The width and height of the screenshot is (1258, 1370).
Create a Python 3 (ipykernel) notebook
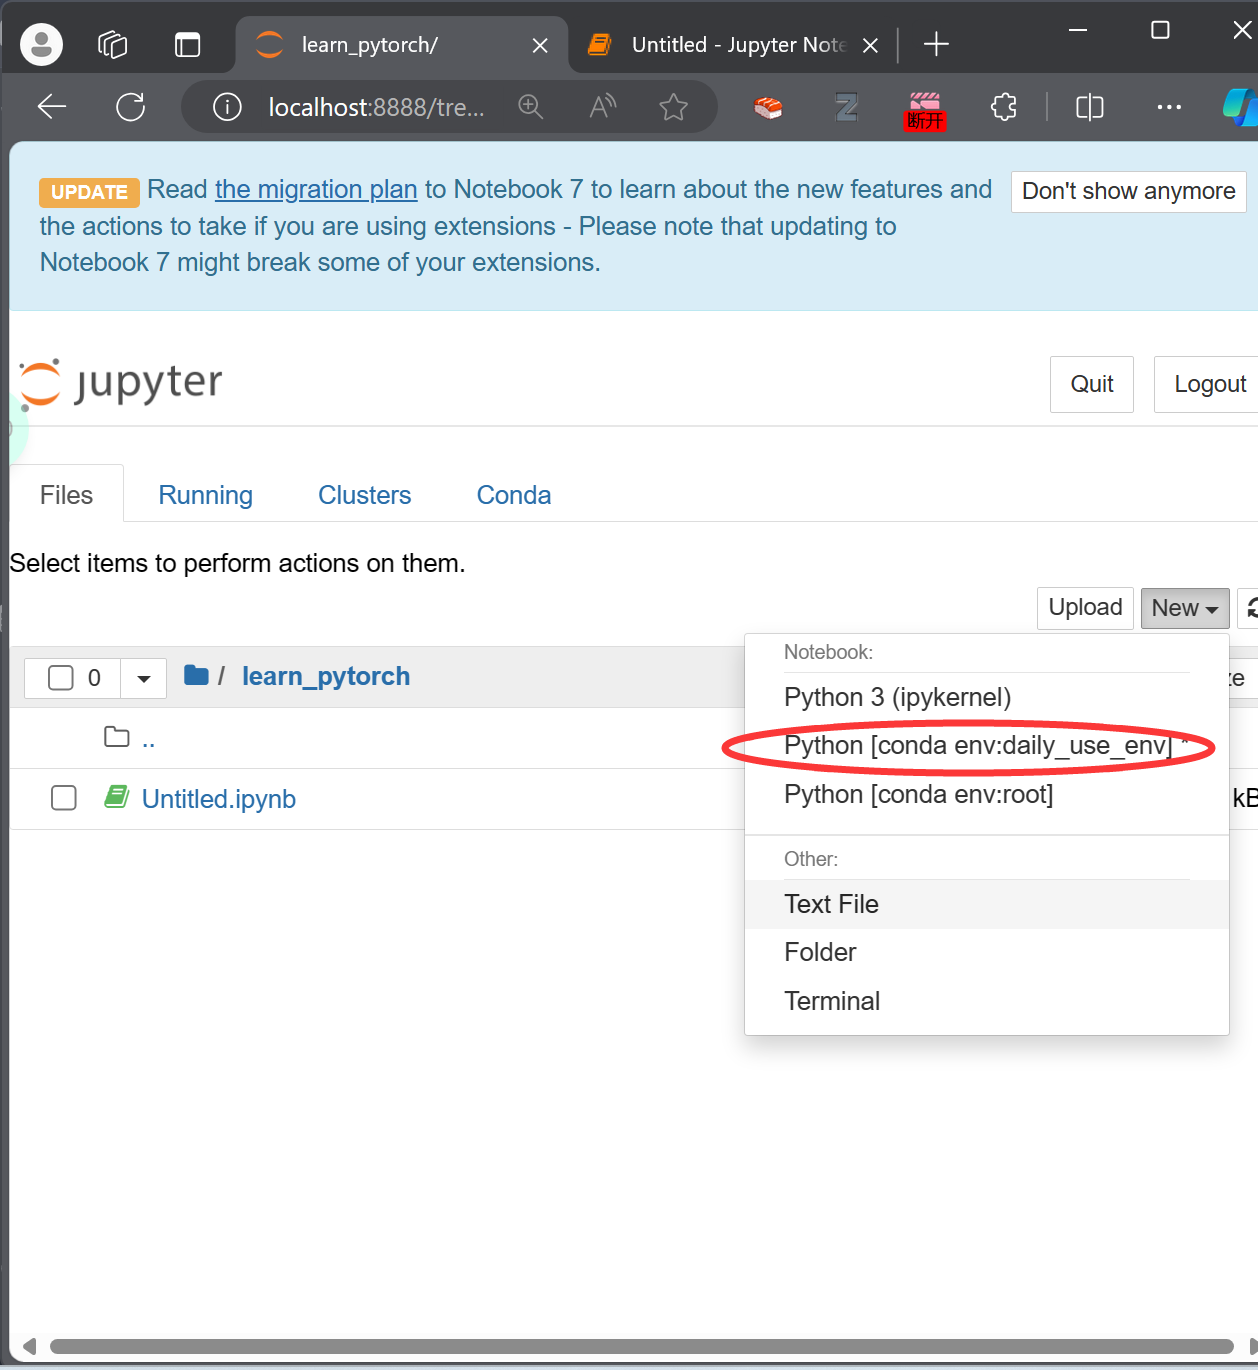(x=987, y=697)
